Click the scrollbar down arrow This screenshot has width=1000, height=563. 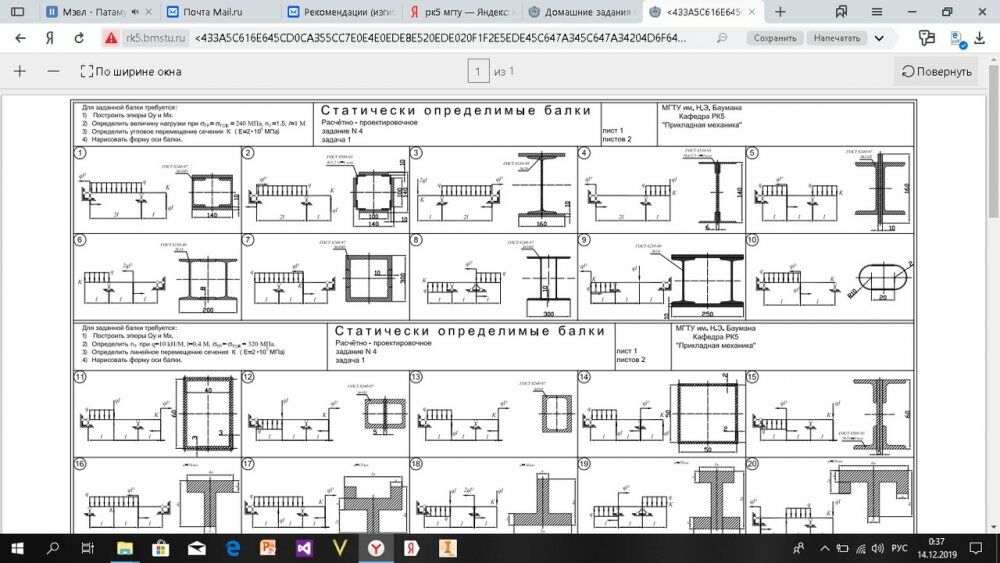point(994,528)
